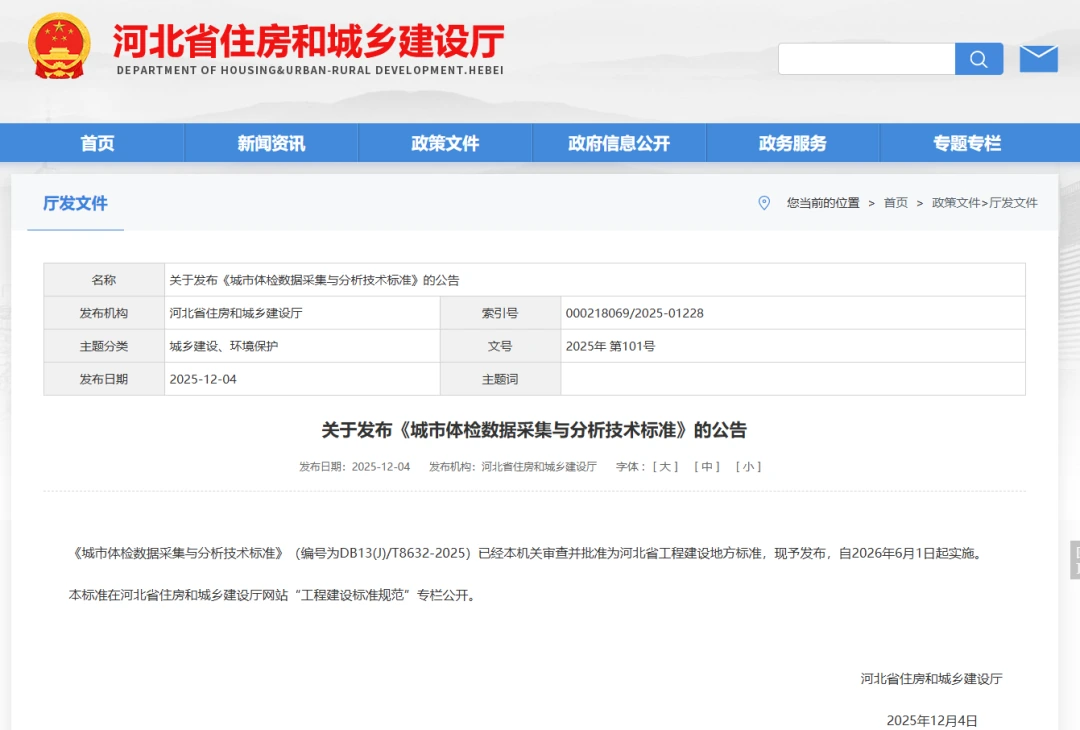This screenshot has height=730, width=1080.
Task: Click the 主题分类 label cell
Action: [x=104, y=346]
